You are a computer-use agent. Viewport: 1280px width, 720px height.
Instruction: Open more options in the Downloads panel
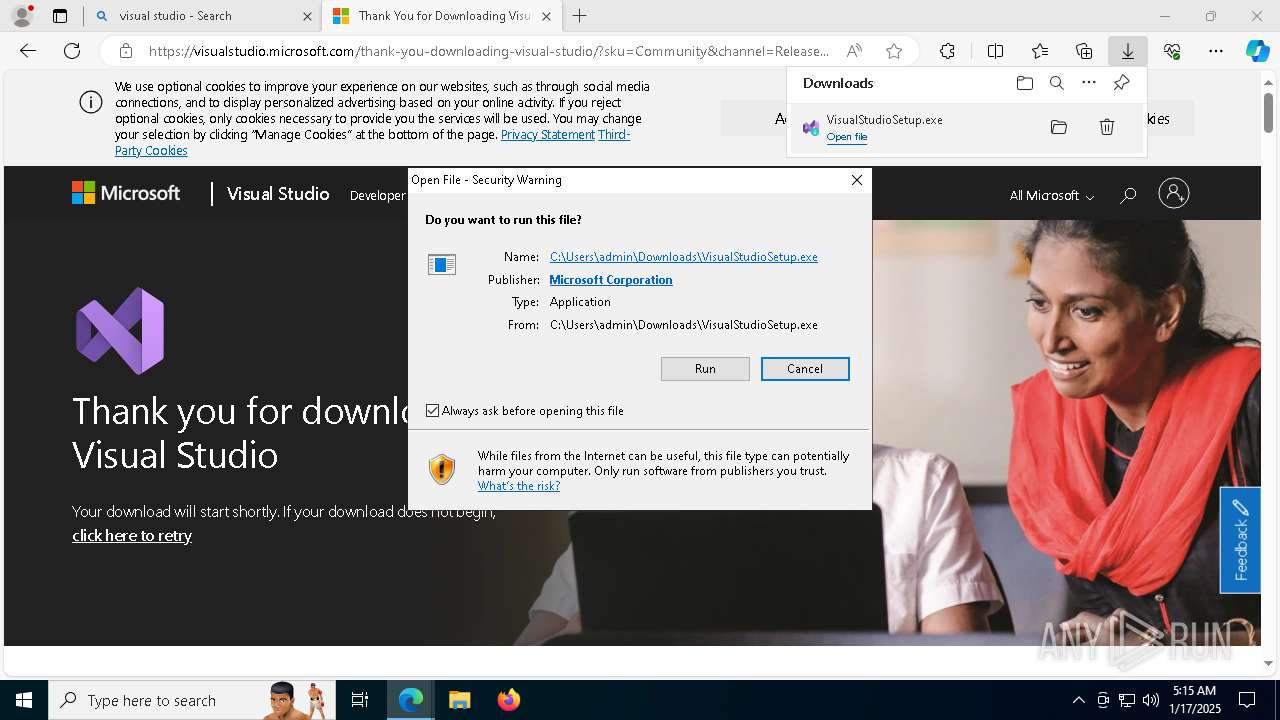1089,83
